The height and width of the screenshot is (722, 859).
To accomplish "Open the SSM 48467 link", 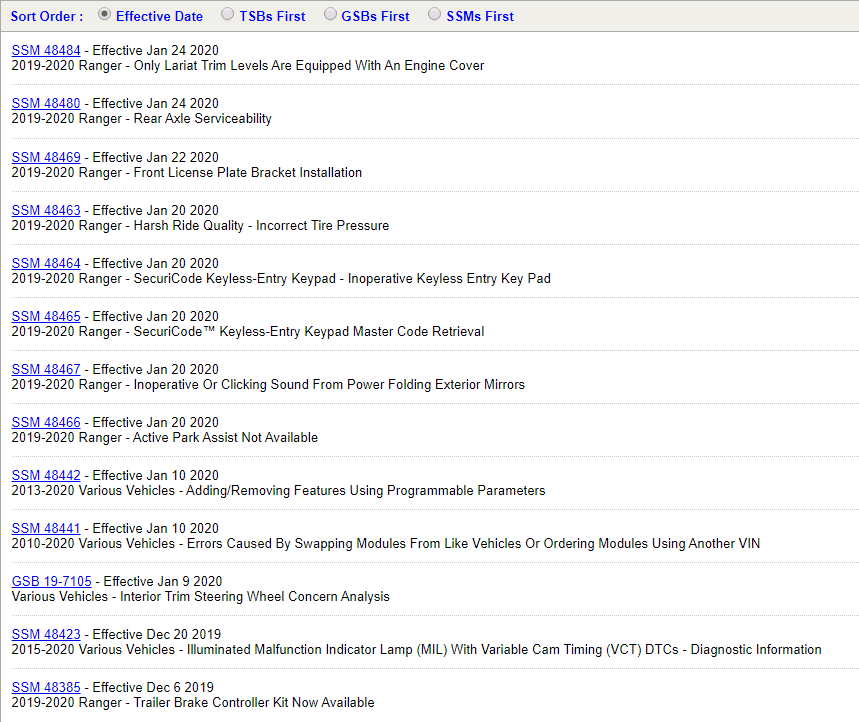I will pyautogui.click(x=46, y=370).
